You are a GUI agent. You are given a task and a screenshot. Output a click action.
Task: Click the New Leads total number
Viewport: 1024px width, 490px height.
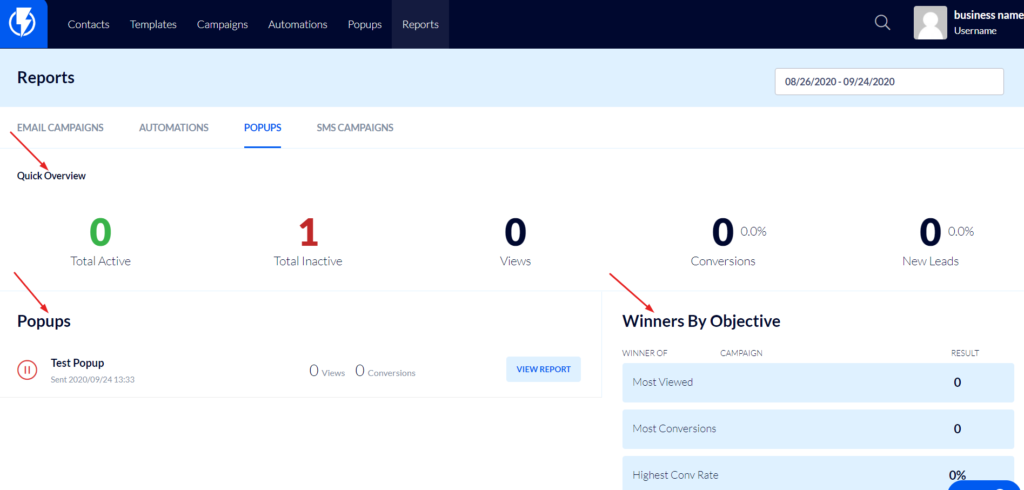930,232
